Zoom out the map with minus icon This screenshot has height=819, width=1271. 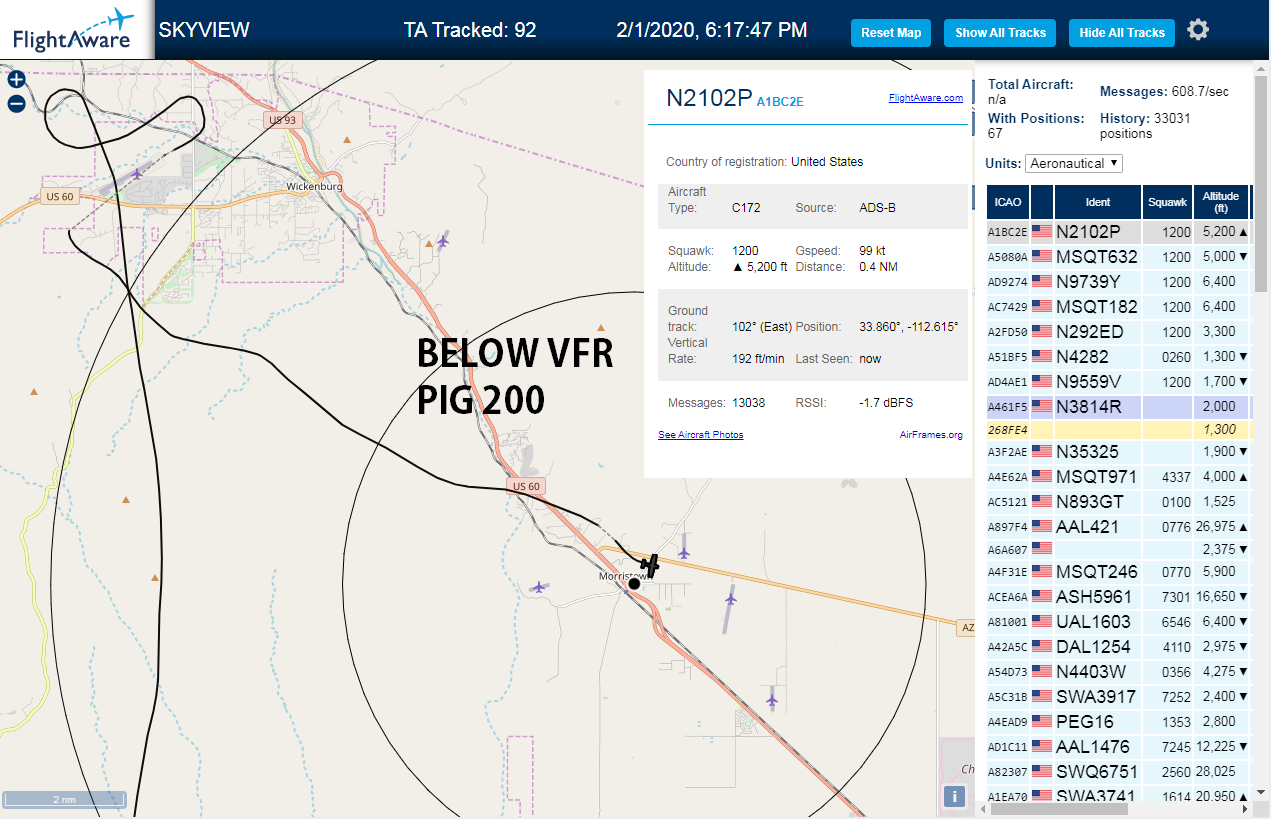(16, 104)
